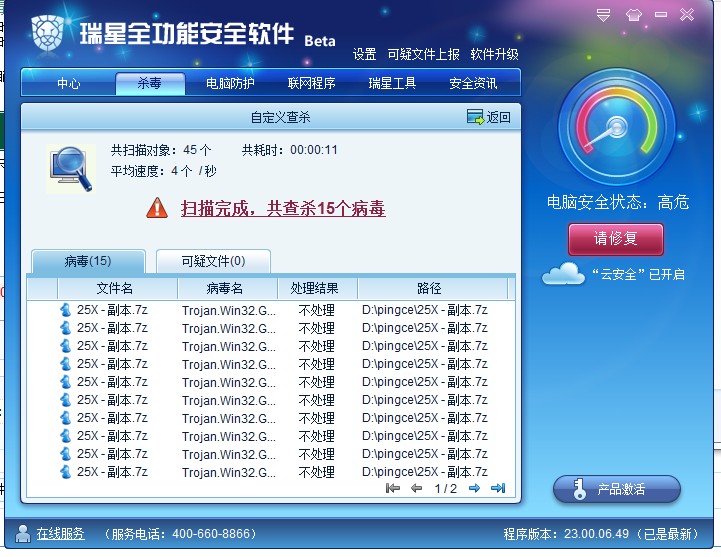The image size is (721, 557).
Task: Click the 自定义查杀 panel title
Action: point(280,118)
